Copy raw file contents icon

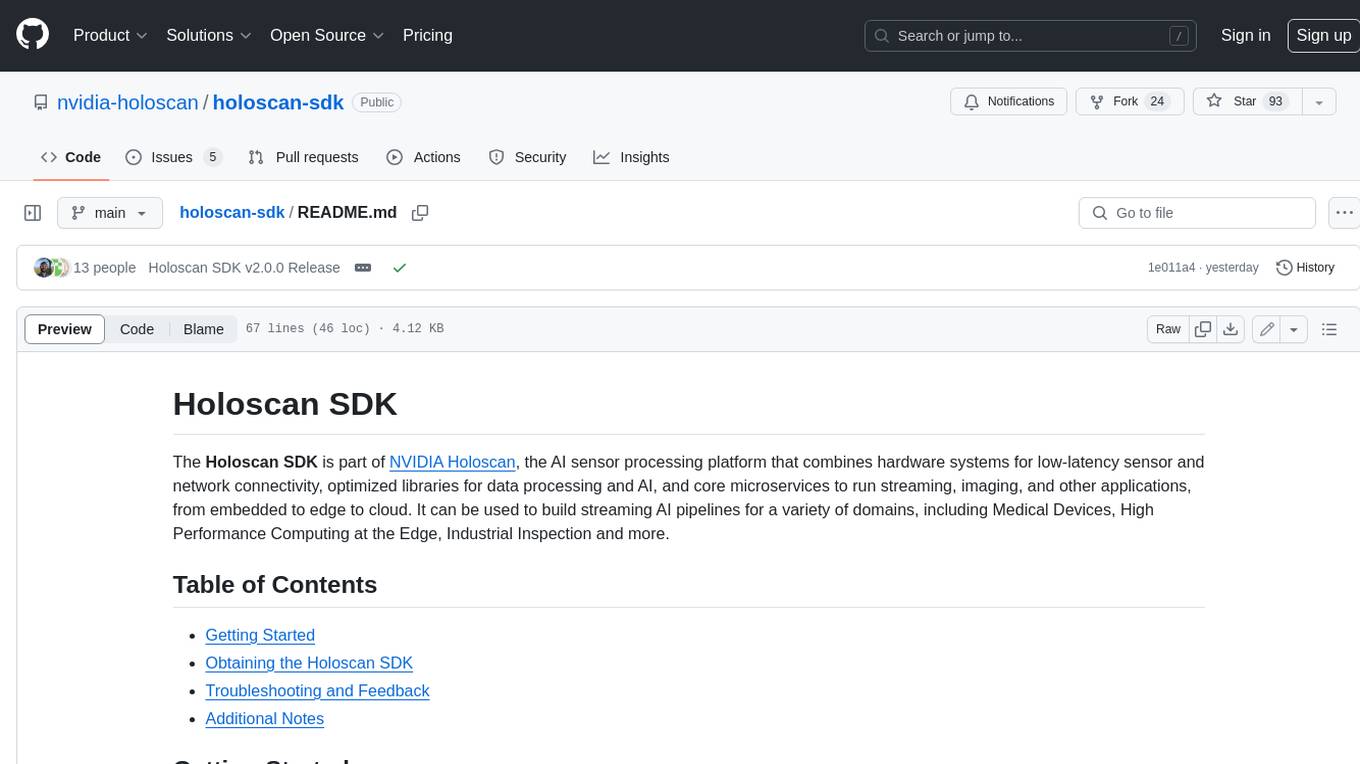coord(1203,329)
